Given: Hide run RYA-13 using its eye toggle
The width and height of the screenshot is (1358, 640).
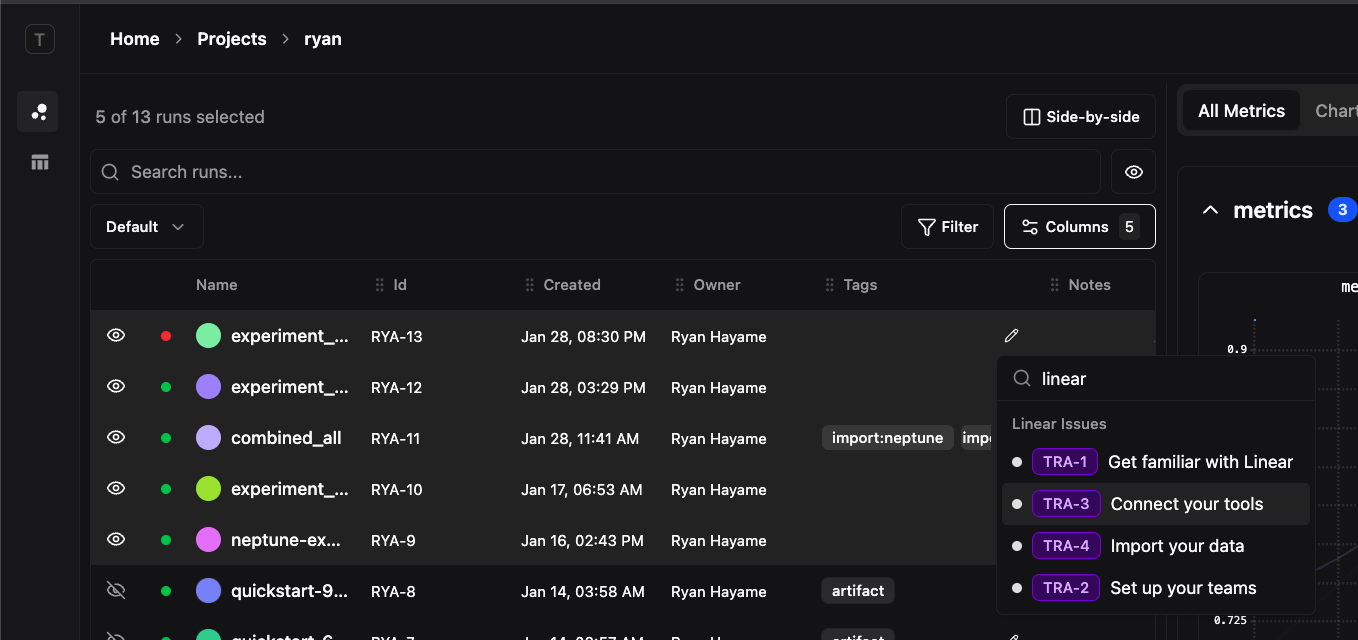Looking at the screenshot, I should pos(115,335).
